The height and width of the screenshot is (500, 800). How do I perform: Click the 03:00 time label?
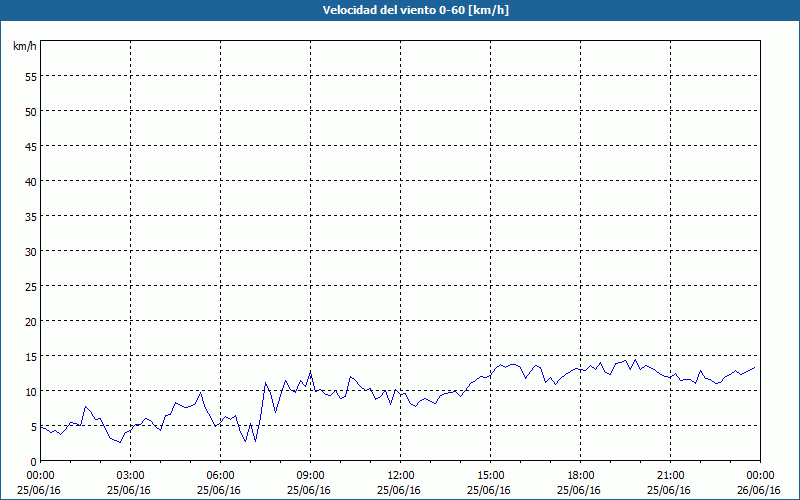pos(130,475)
